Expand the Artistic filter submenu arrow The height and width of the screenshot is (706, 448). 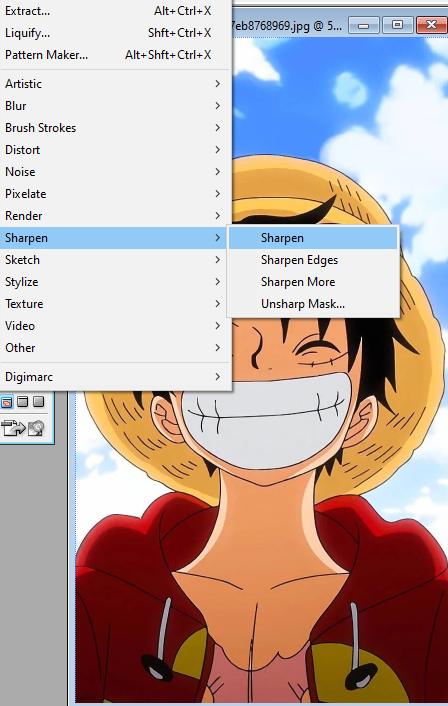[x=217, y=84]
